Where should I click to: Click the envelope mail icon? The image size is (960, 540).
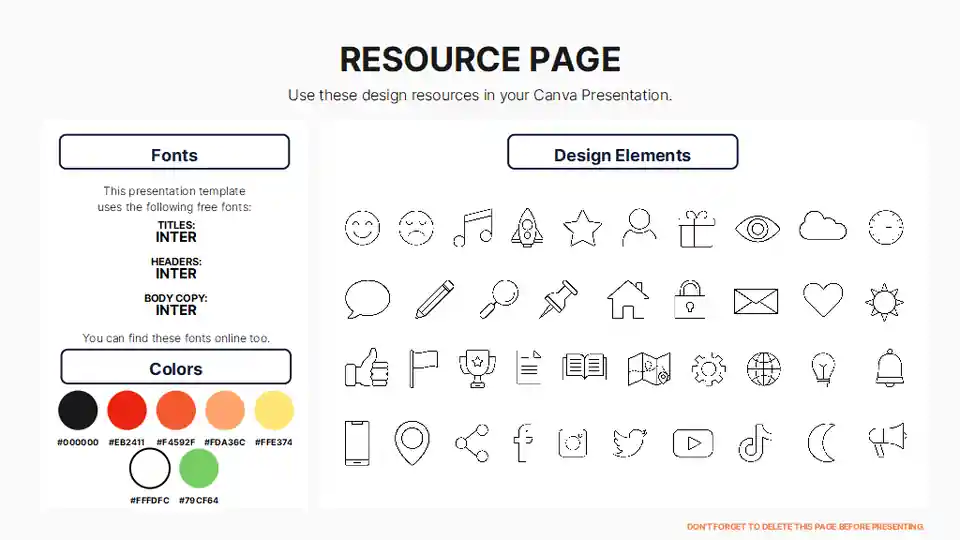[x=756, y=301]
